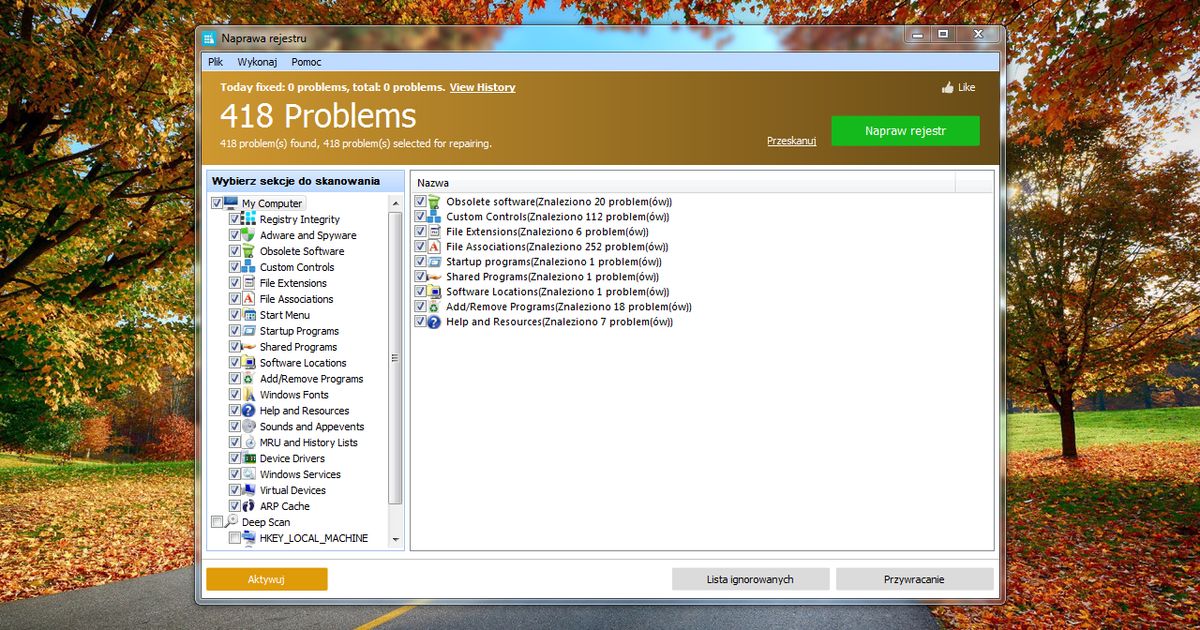Image resolution: width=1200 pixels, height=630 pixels.
Task: Click the Custom Controls icon in sidebar
Action: (250, 267)
